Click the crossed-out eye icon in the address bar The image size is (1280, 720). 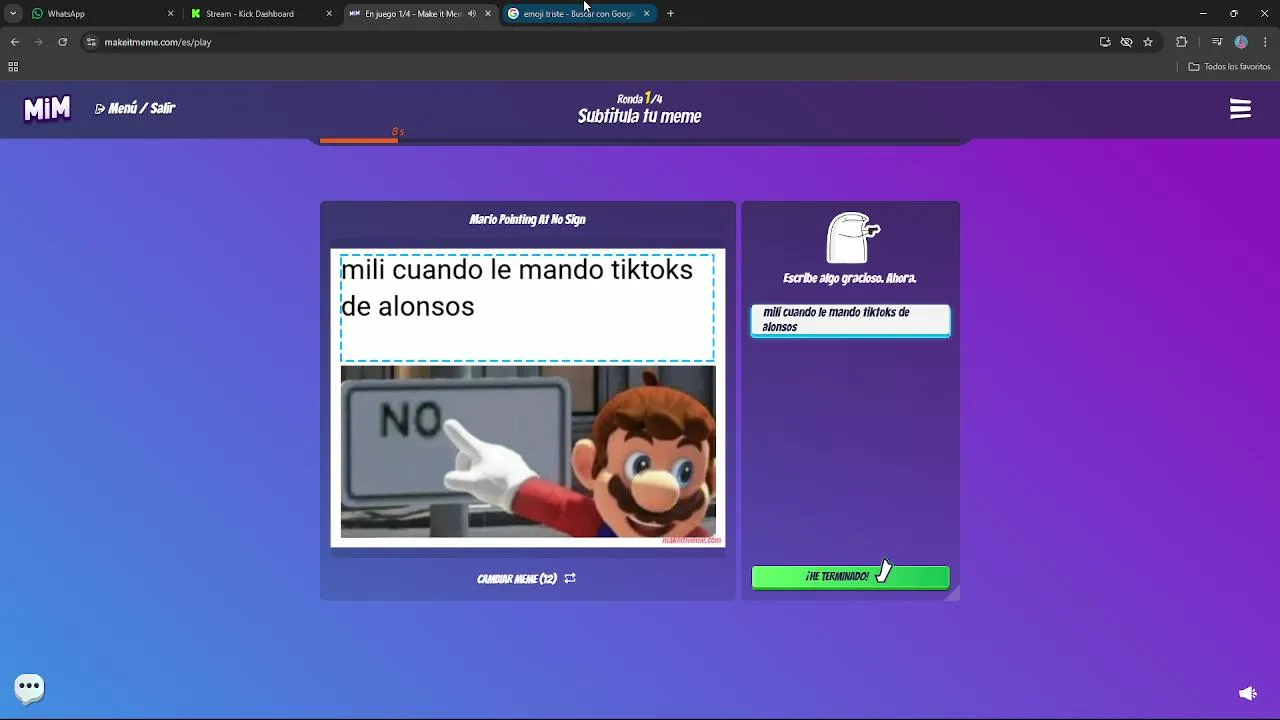coord(1126,42)
